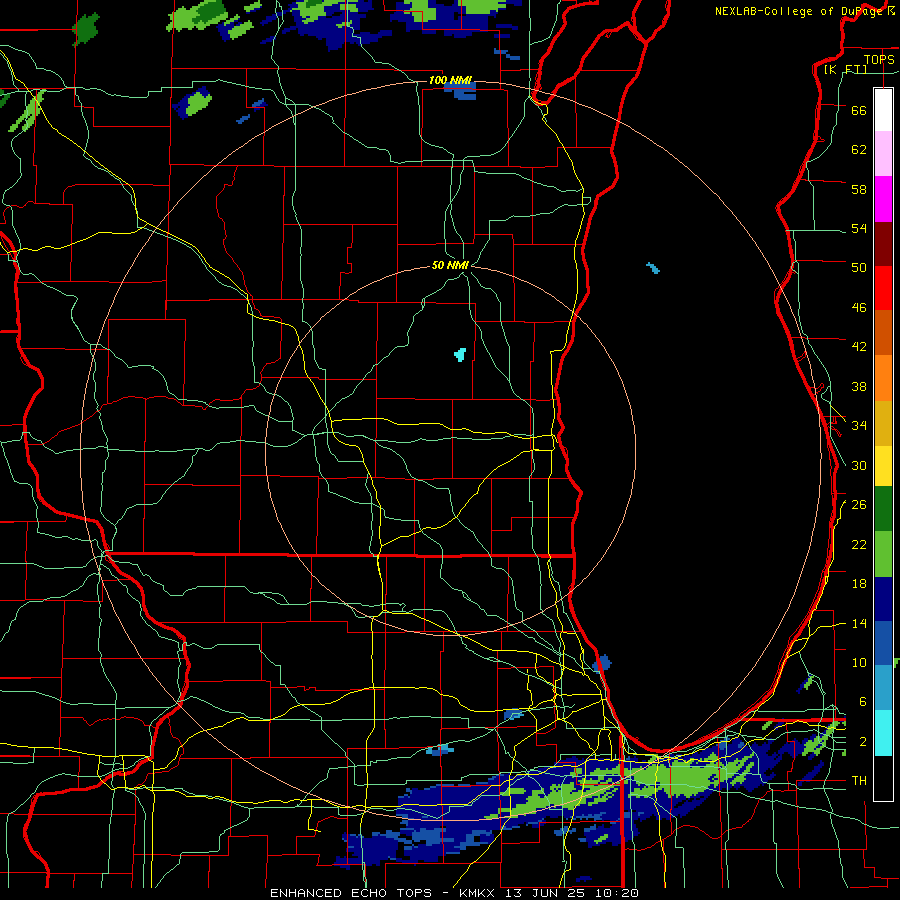Click the 'TOPS' legend title

tap(879, 59)
